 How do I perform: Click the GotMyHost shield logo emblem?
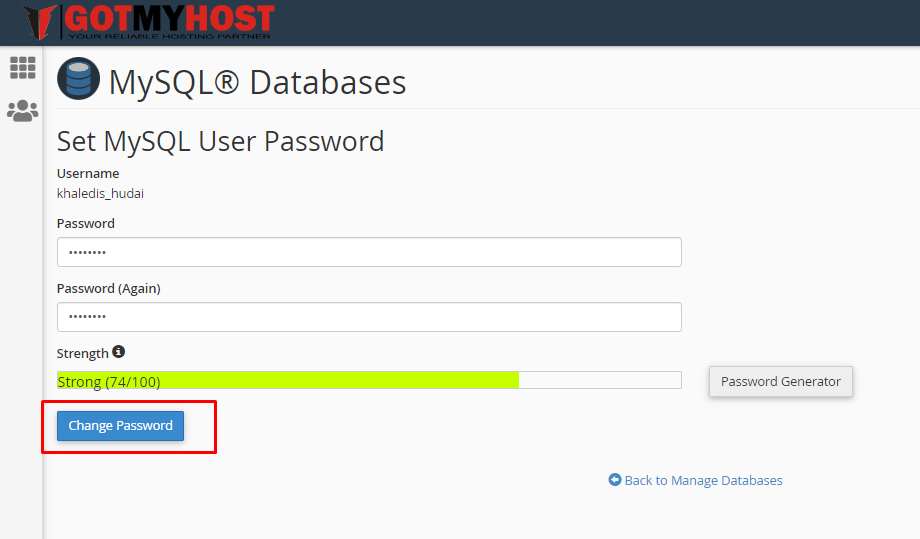tap(41, 22)
